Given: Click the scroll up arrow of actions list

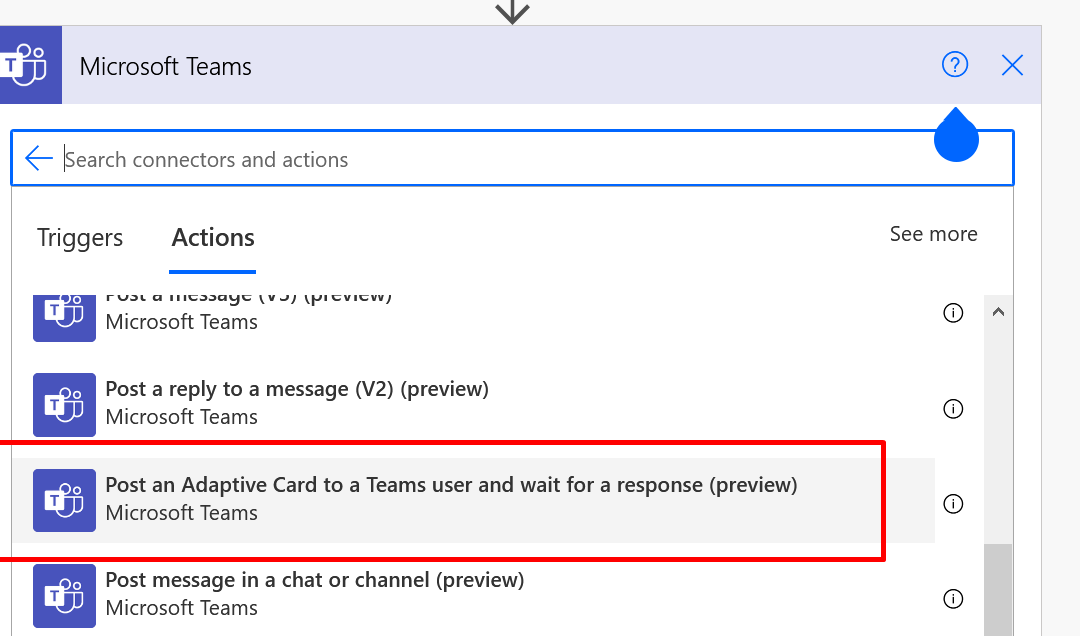Looking at the screenshot, I should [998, 312].
